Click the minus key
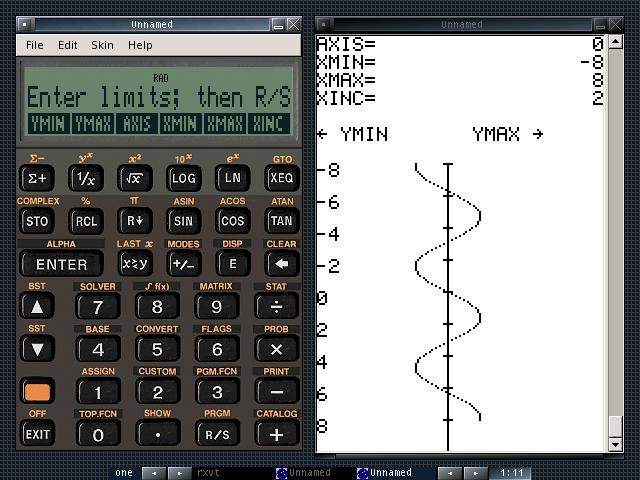The image size is (640, 480). tap(276, 392)
